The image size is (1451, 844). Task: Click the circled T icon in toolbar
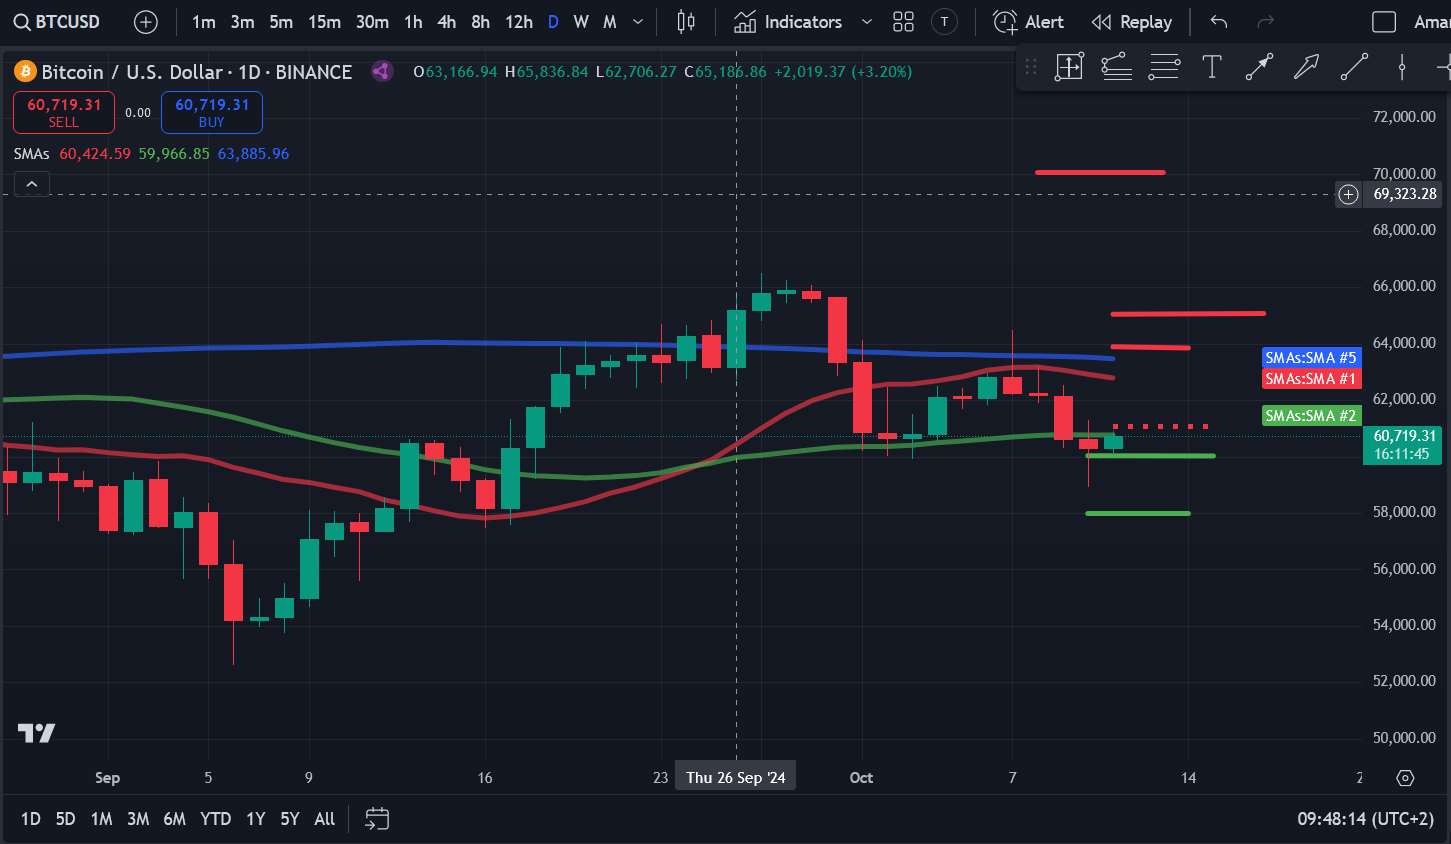coord(944,22)
